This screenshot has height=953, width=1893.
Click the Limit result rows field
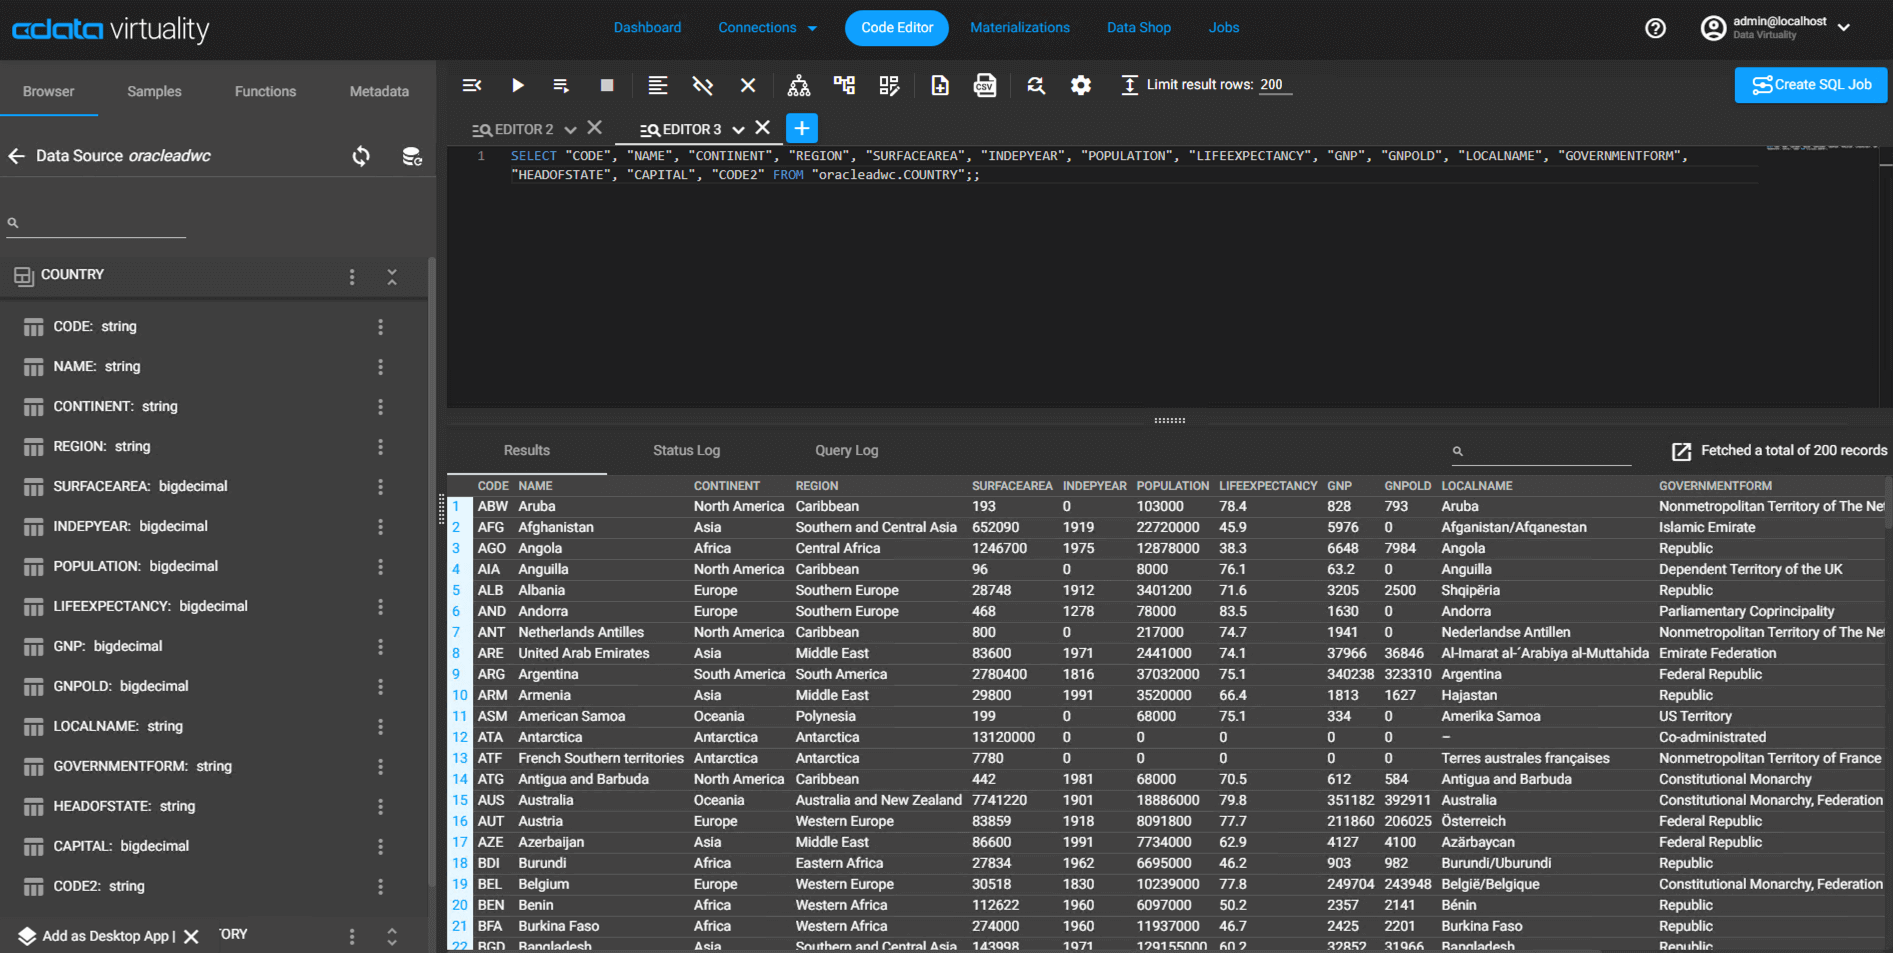click(x=1274, y=85)
